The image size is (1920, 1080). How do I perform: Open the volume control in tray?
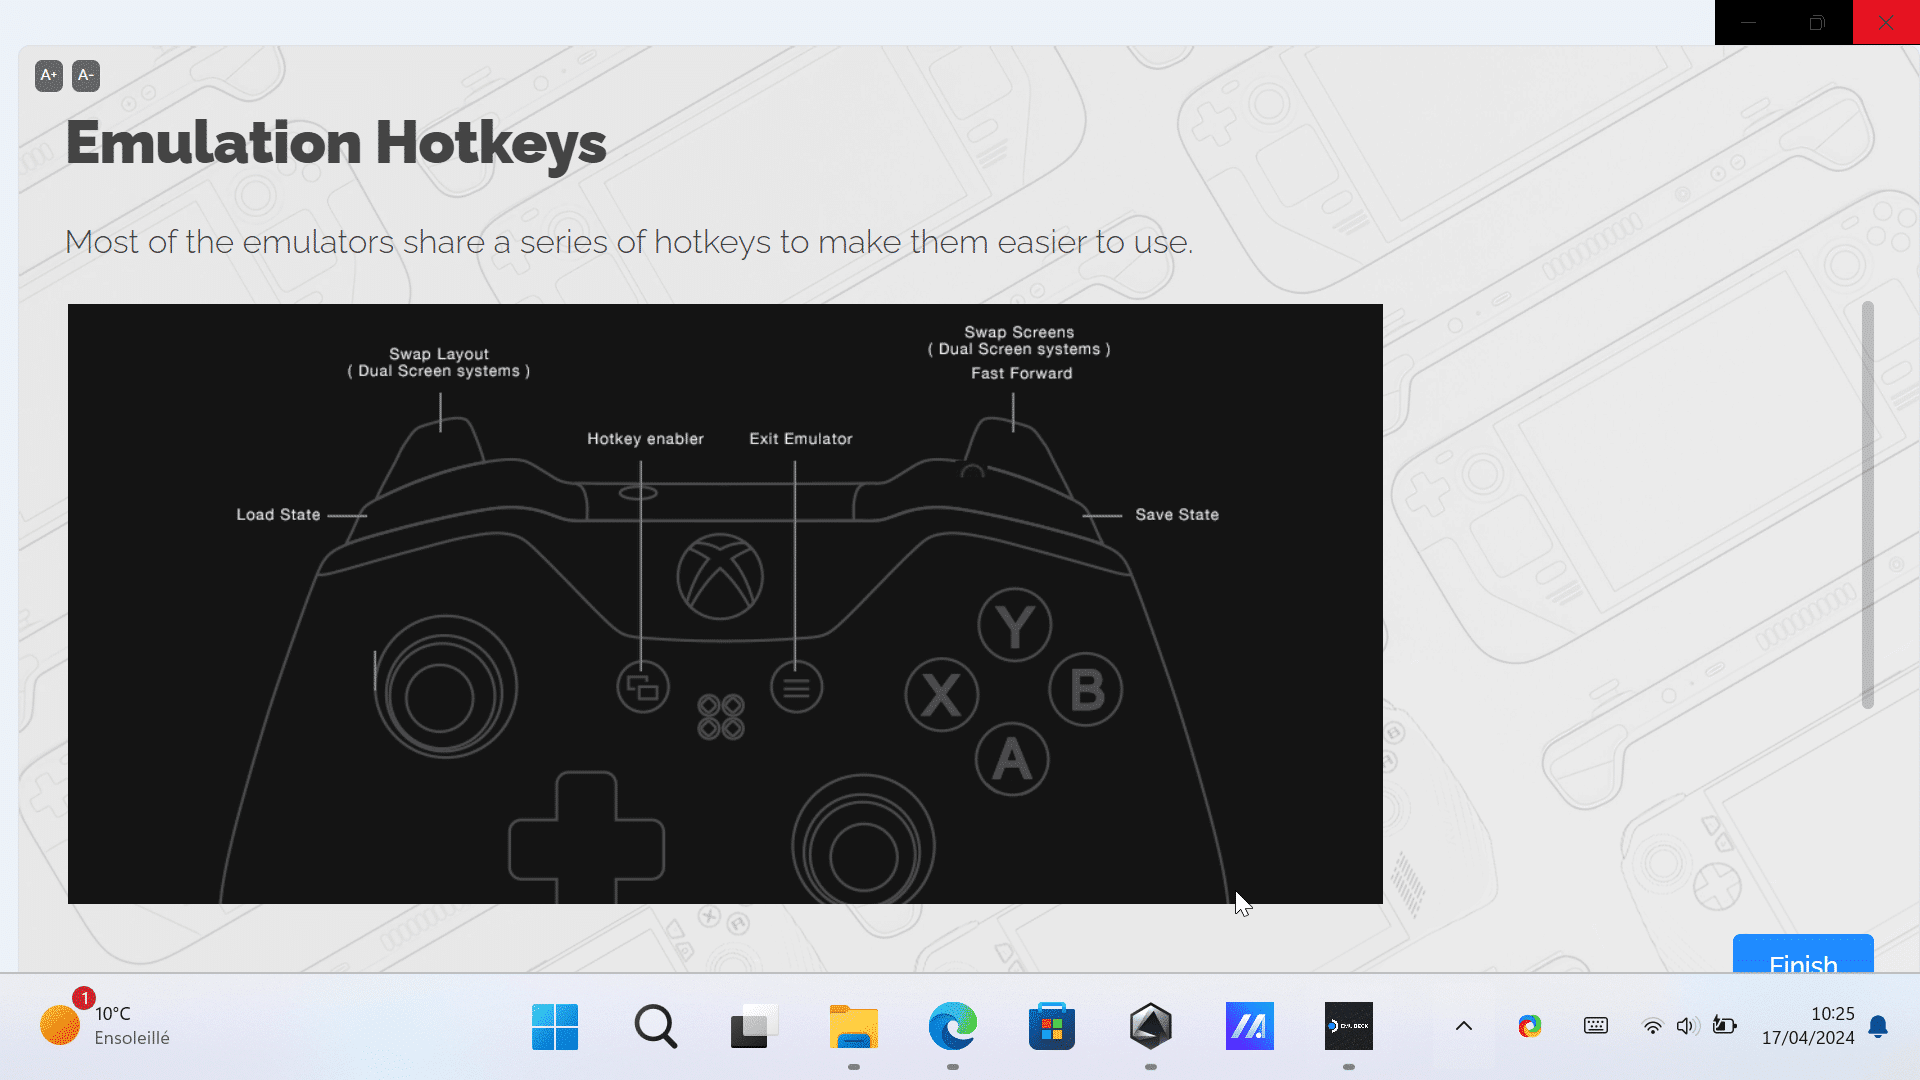pyautogui.click(x=1687, y=1026)
